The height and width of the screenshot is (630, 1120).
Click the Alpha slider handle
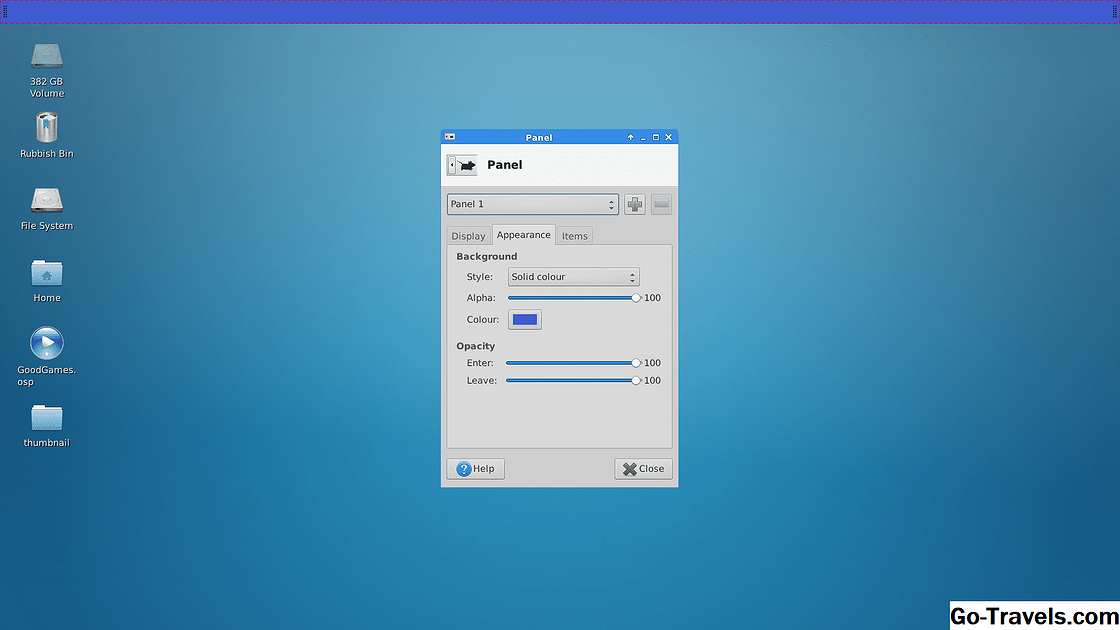pos(636,298)
